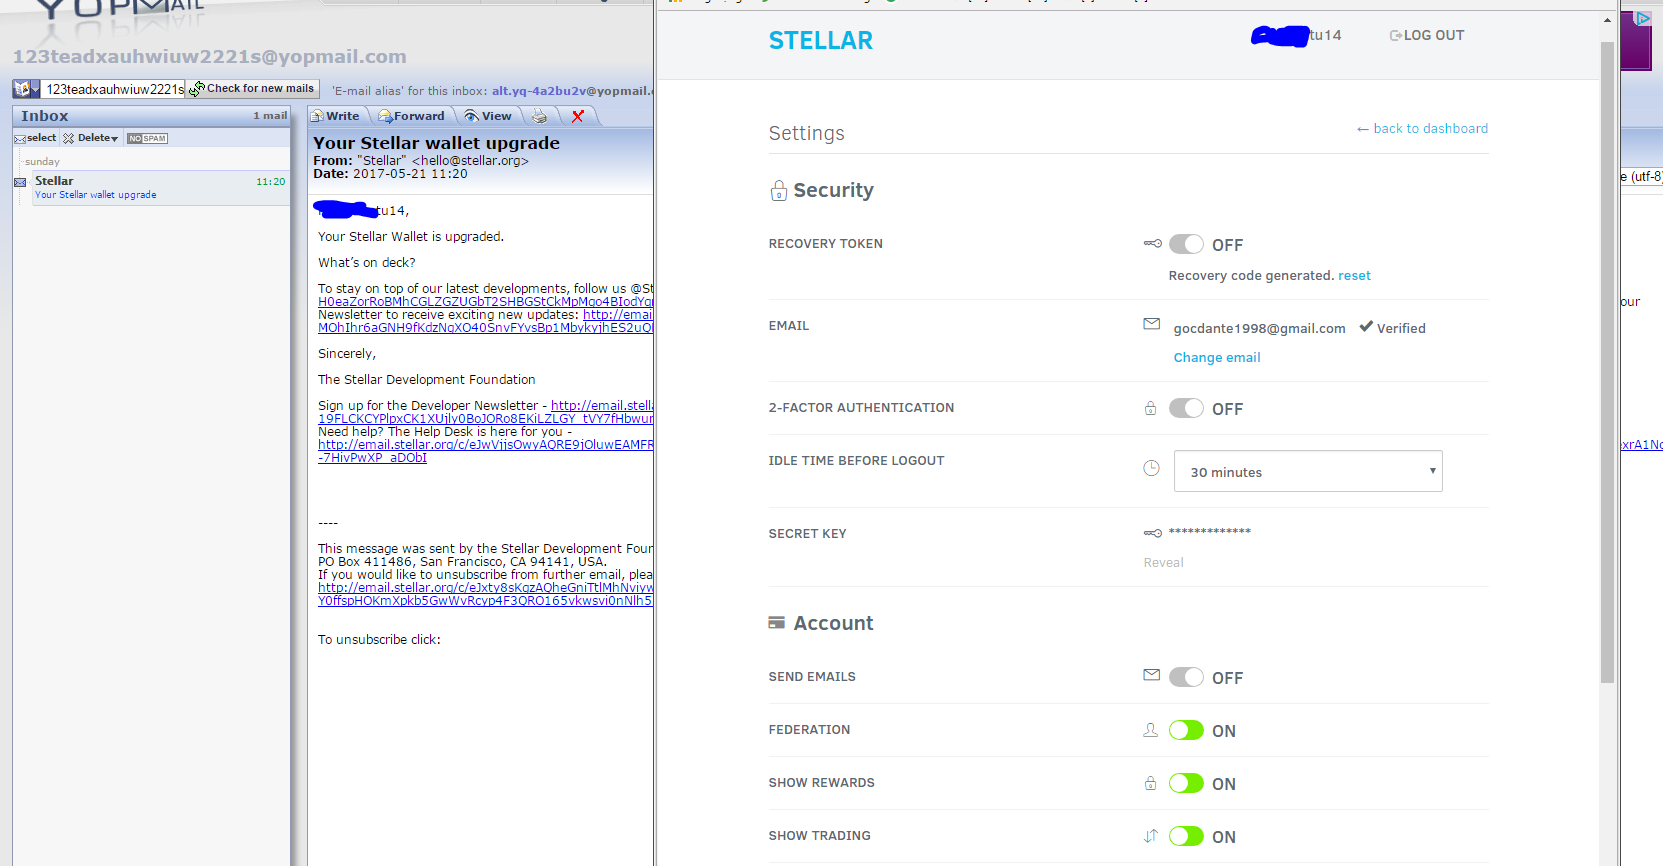
Task: Toggle the 2-Factor Authentication switch
Action: pyautogui.click(x=1186, y=408)
